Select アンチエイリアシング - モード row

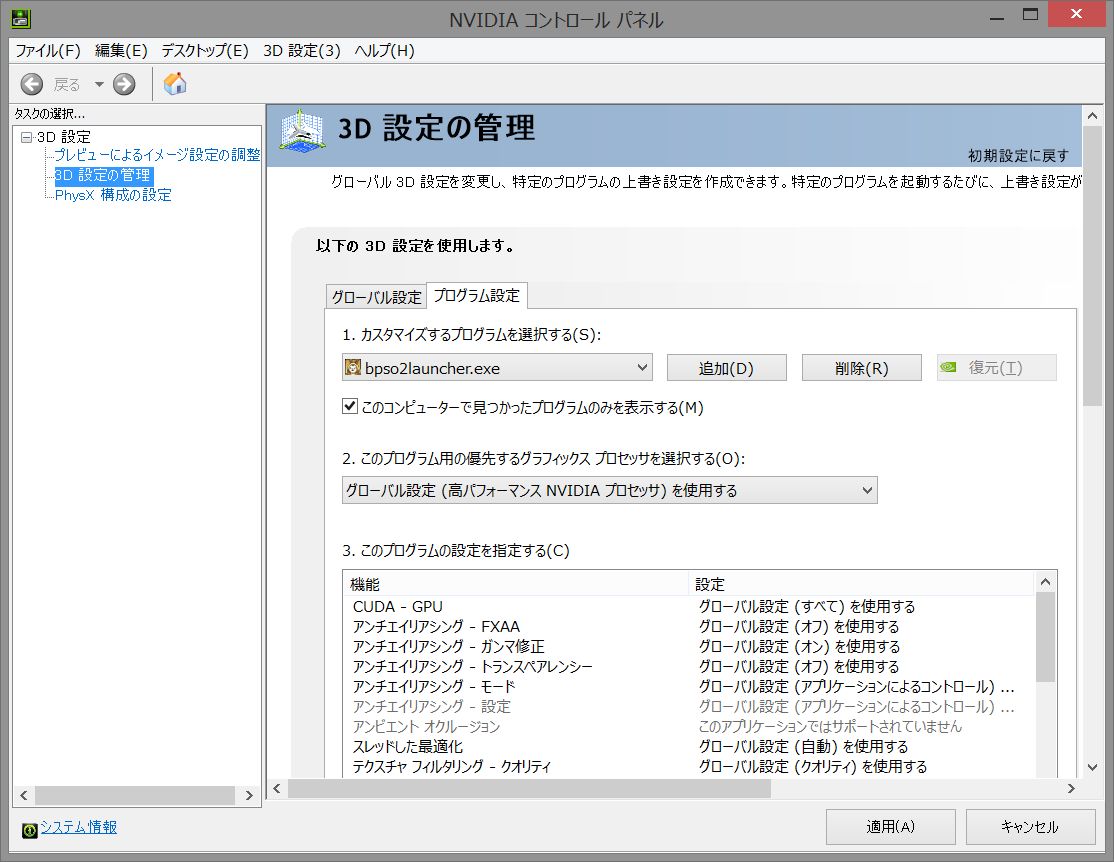pos(688,686)
